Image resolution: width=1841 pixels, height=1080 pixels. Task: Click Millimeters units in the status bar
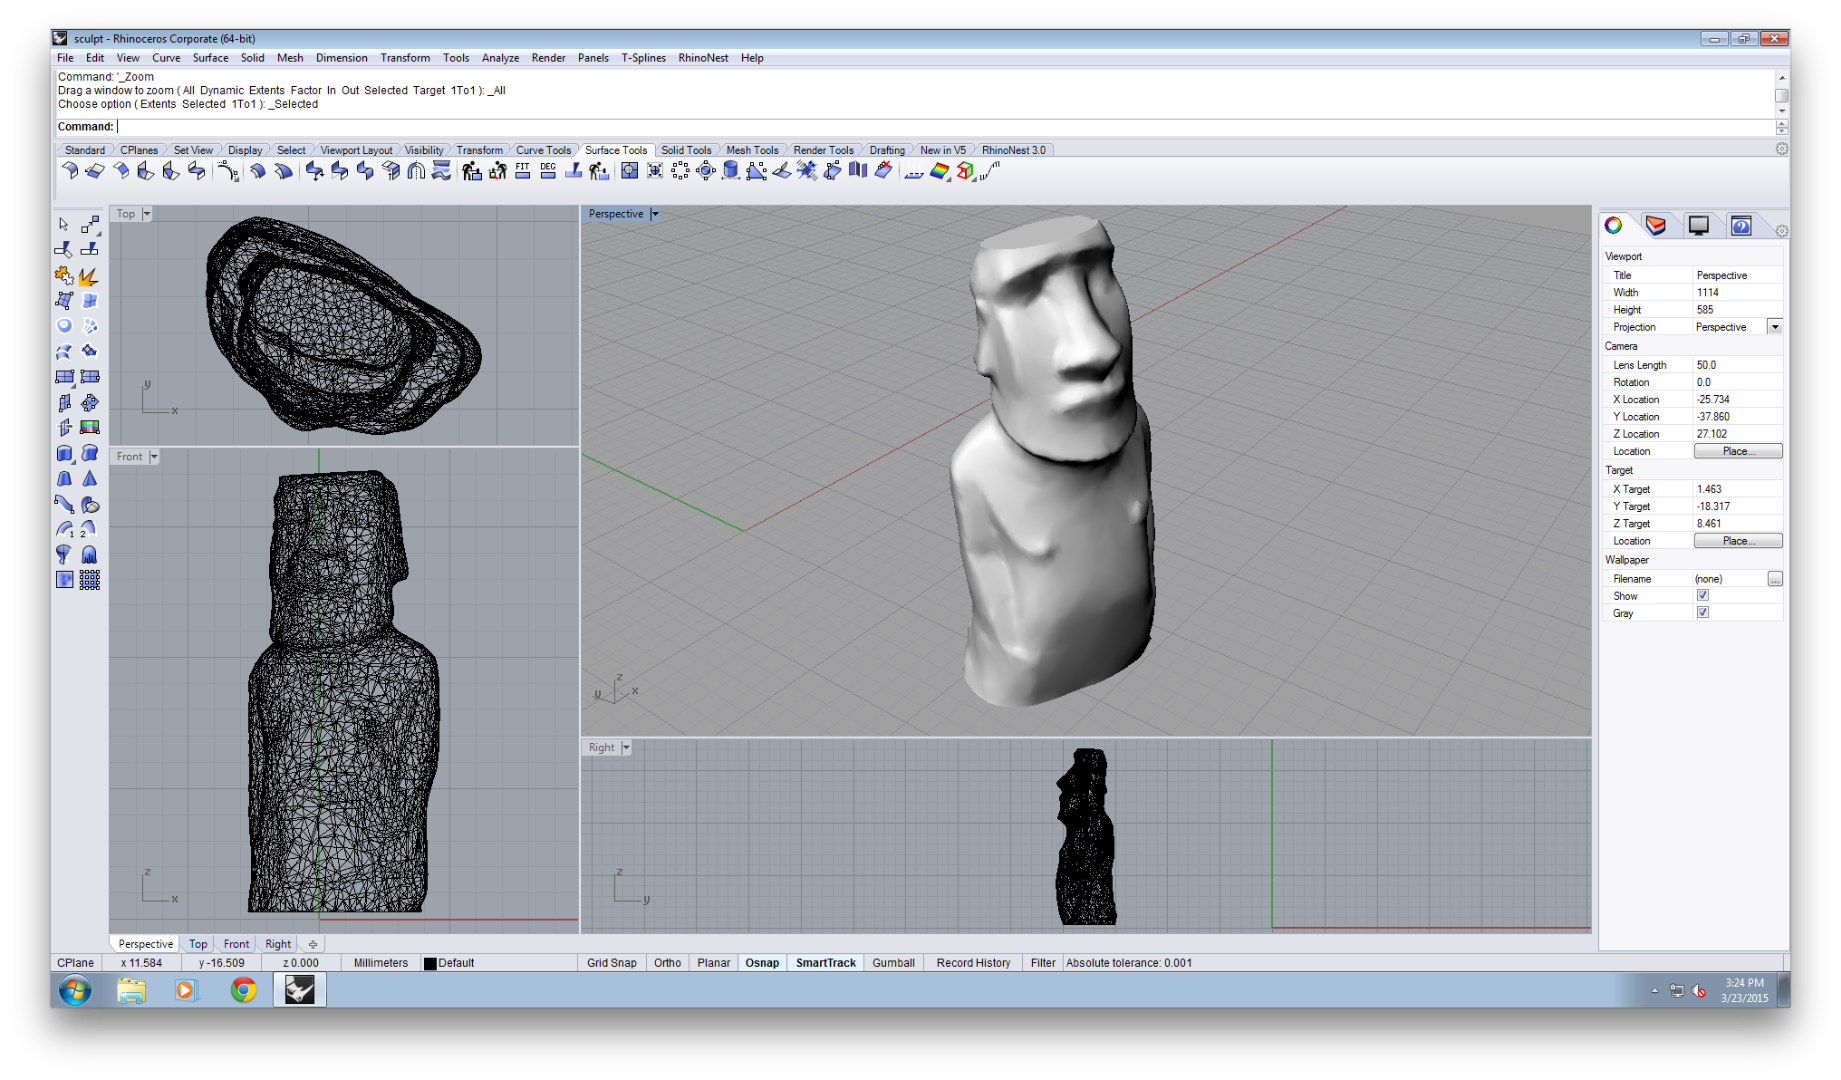pyautogui.click(x=381, y=963)
